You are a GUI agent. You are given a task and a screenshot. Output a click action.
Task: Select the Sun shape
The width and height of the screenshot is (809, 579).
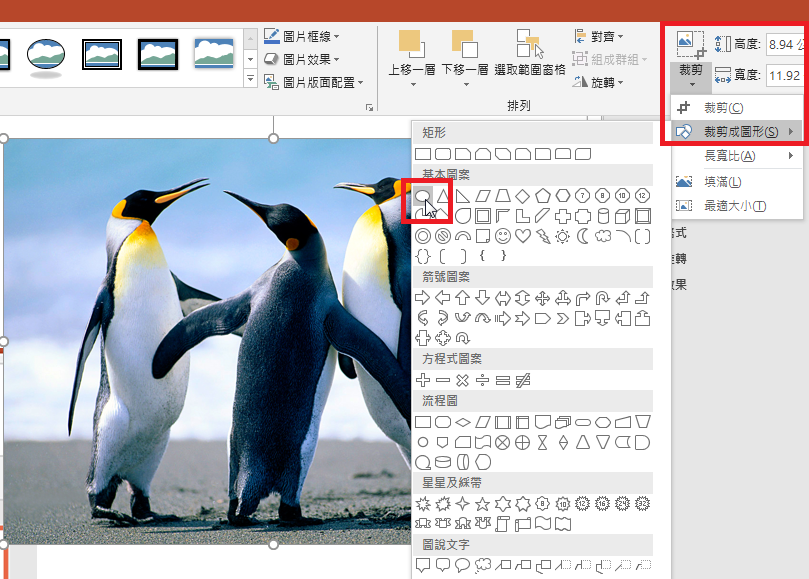[562, 236]
